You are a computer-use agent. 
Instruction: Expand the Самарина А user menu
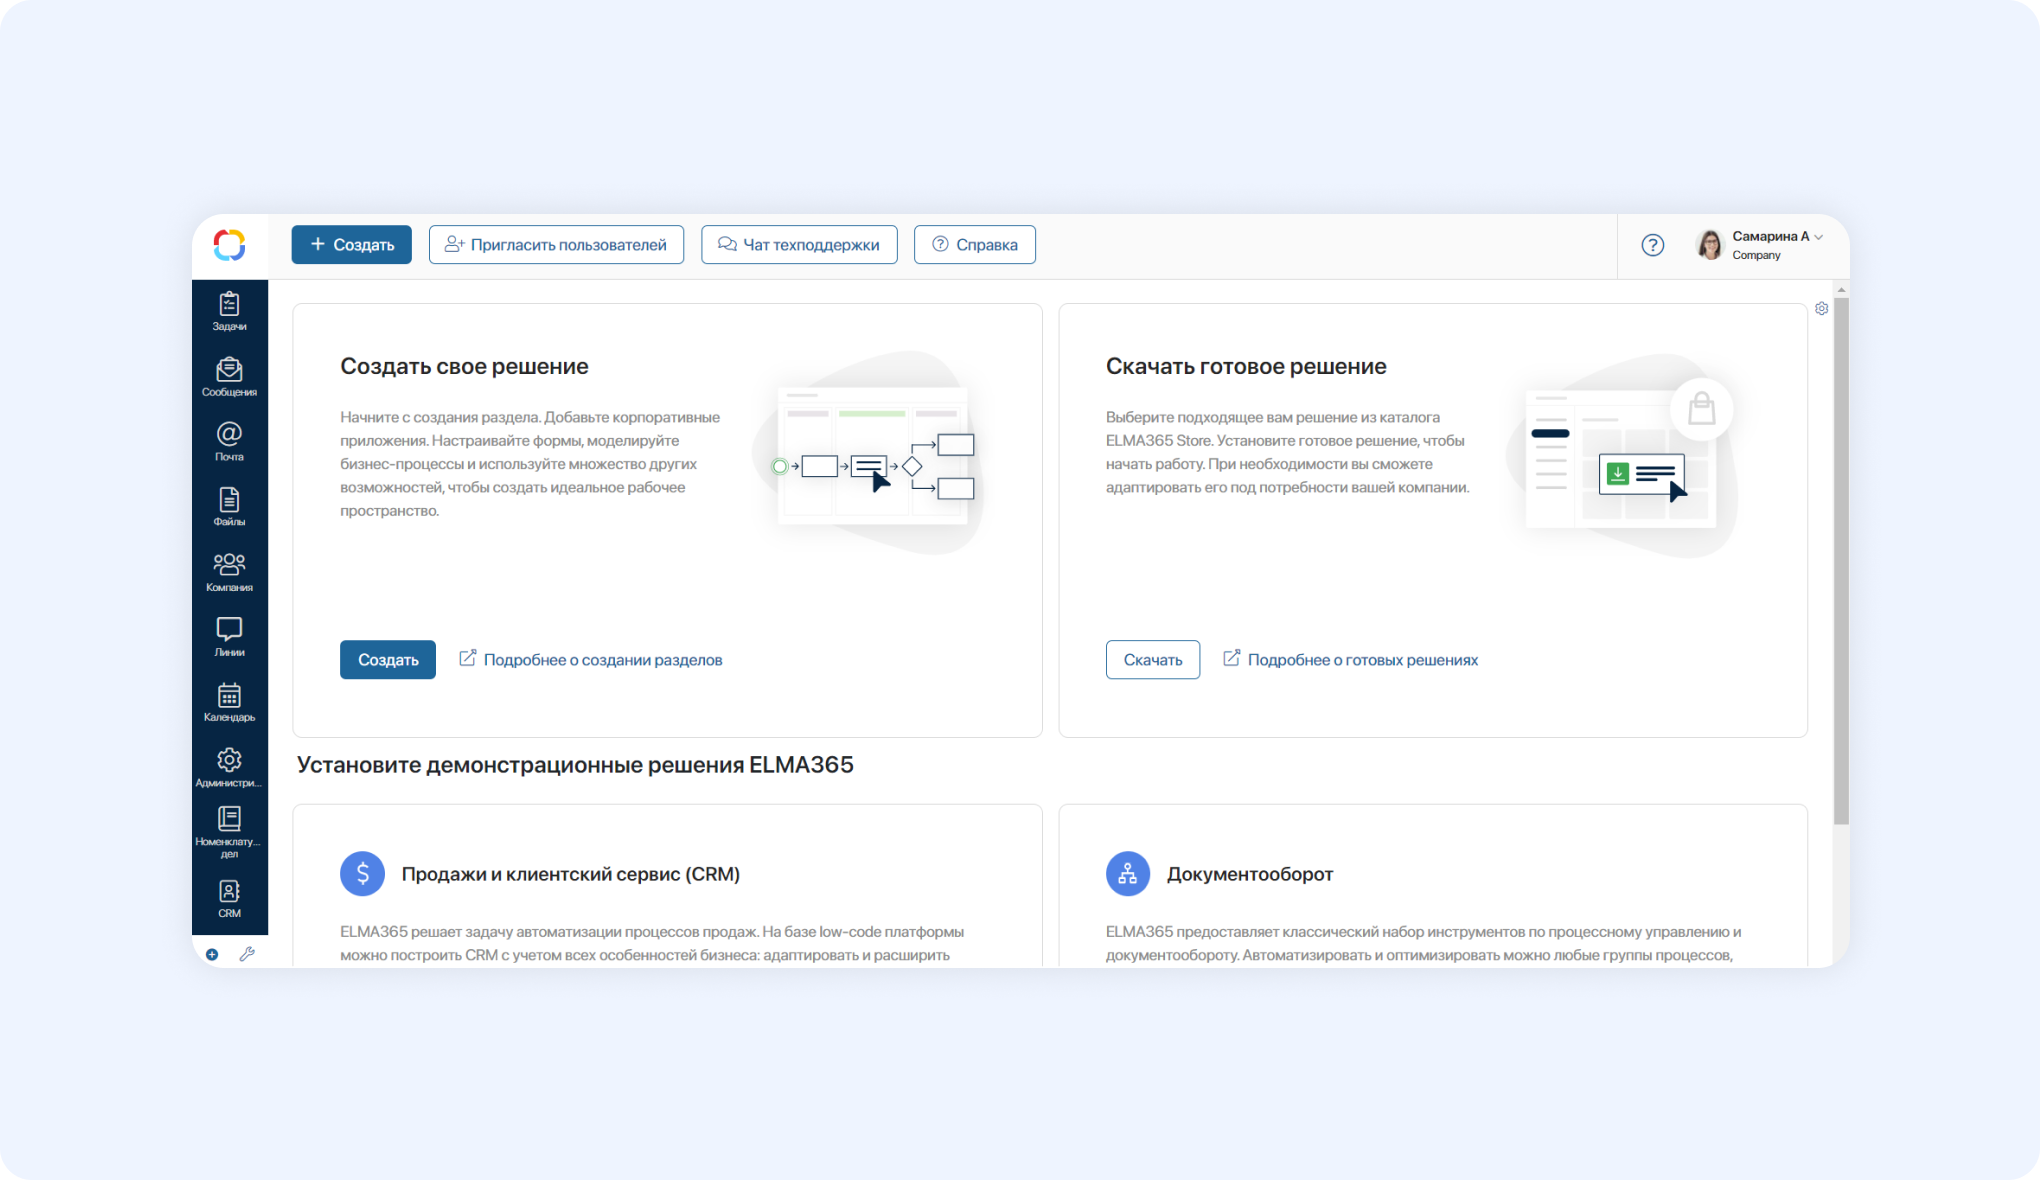(x=1778, y=237)
